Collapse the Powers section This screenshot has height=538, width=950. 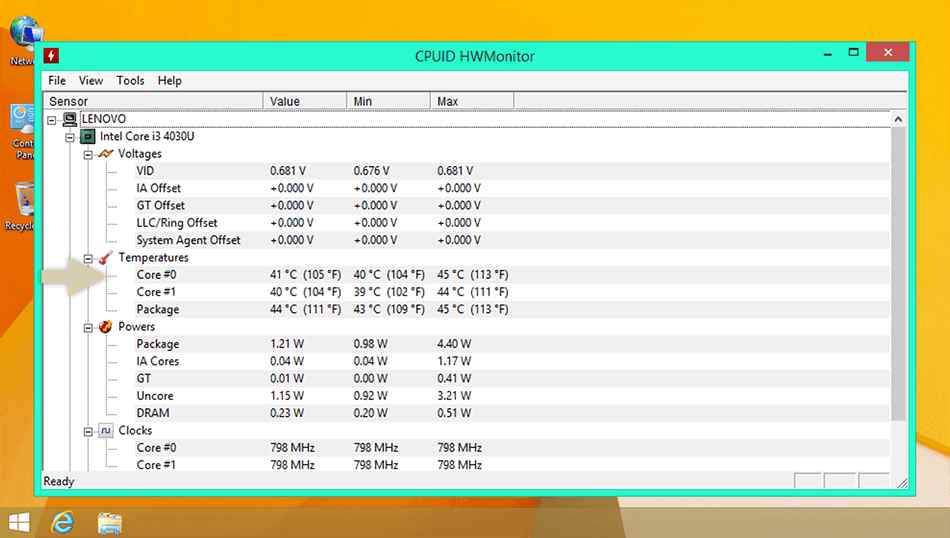pyautogui.click(x=88, y=328)
